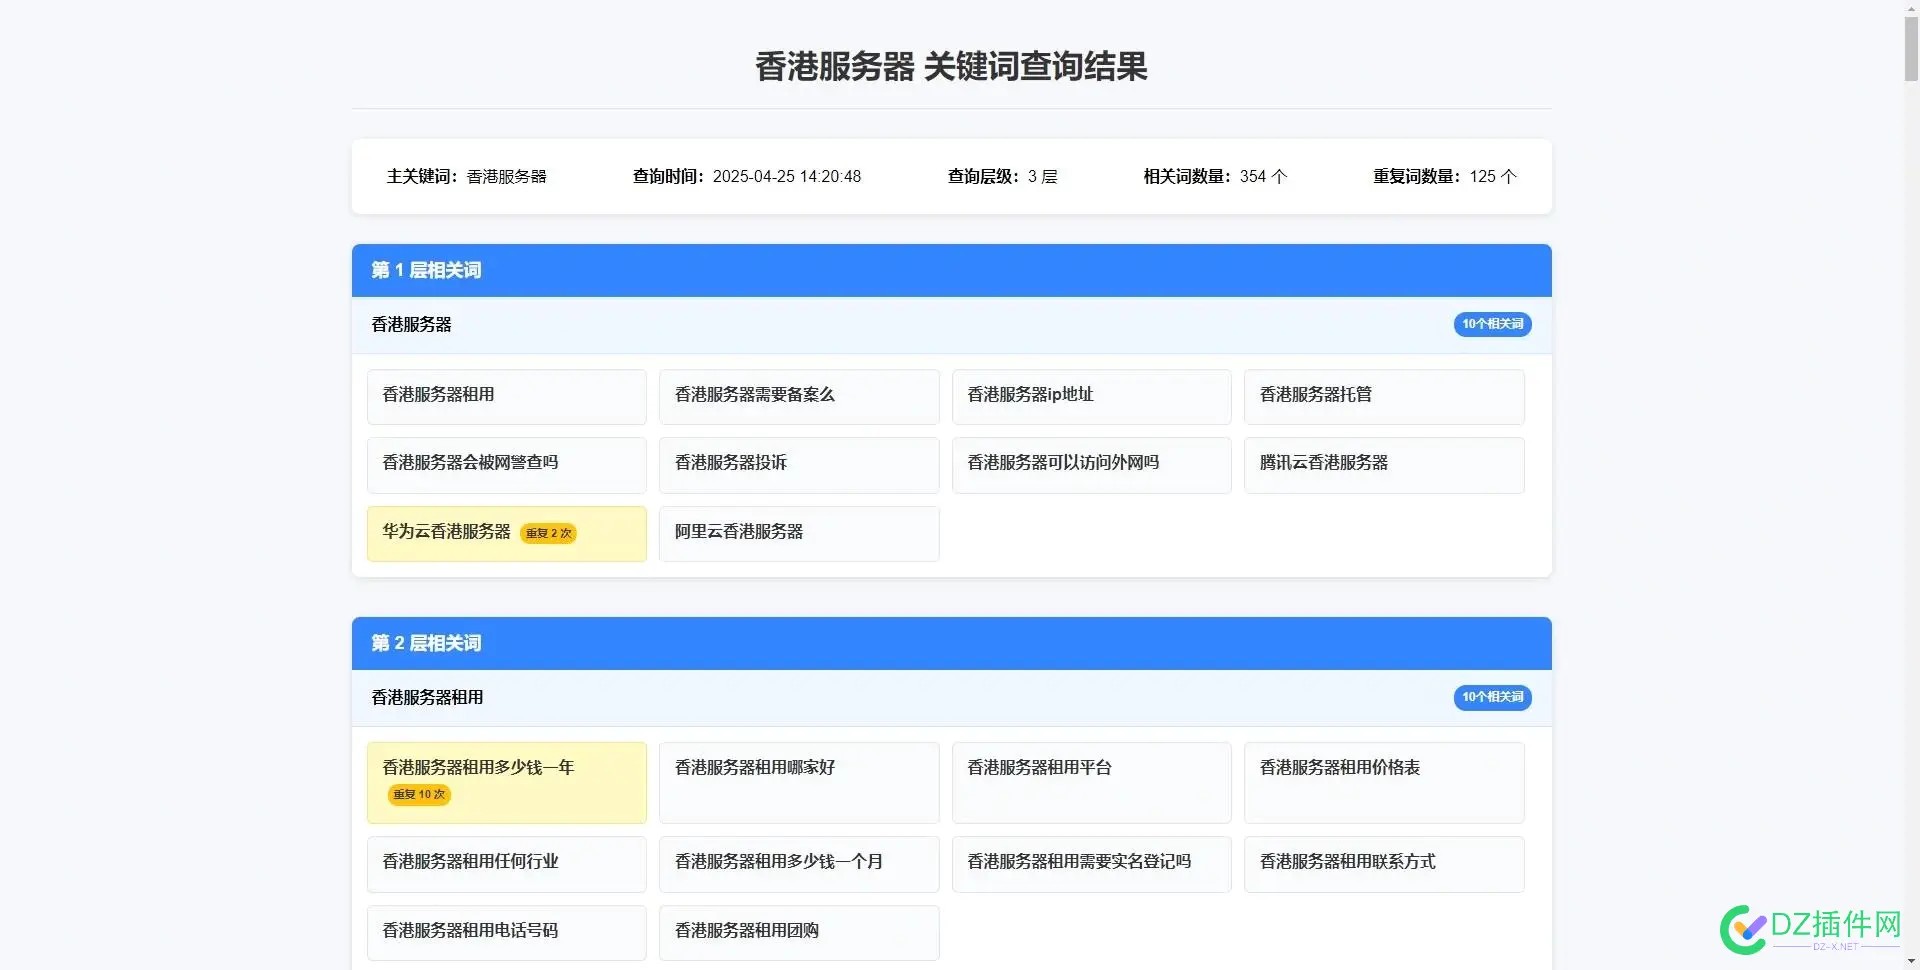Click the second 10个相关词 badge
The height and width of the screenshot is (970, 1920).
click(1492, 697)
